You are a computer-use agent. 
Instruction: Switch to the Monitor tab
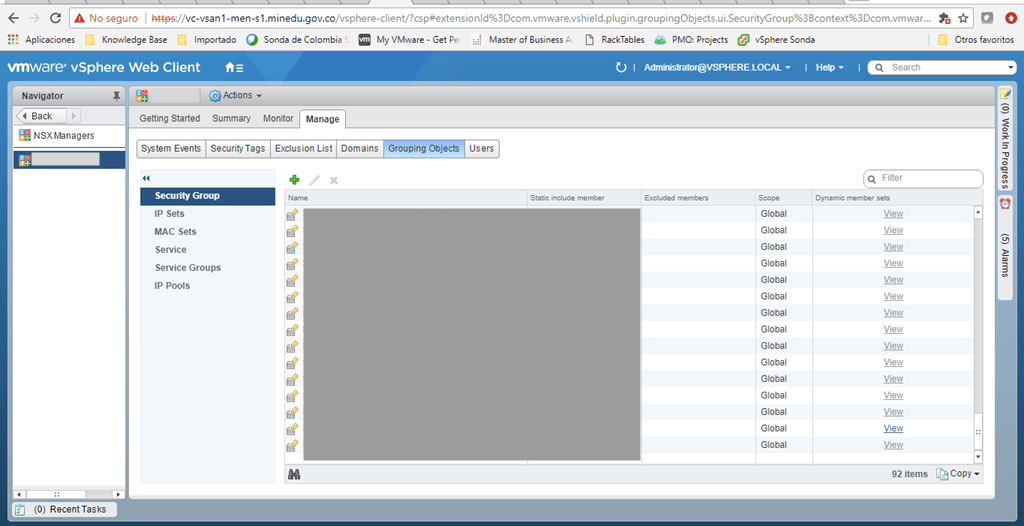tap(278, 118)
